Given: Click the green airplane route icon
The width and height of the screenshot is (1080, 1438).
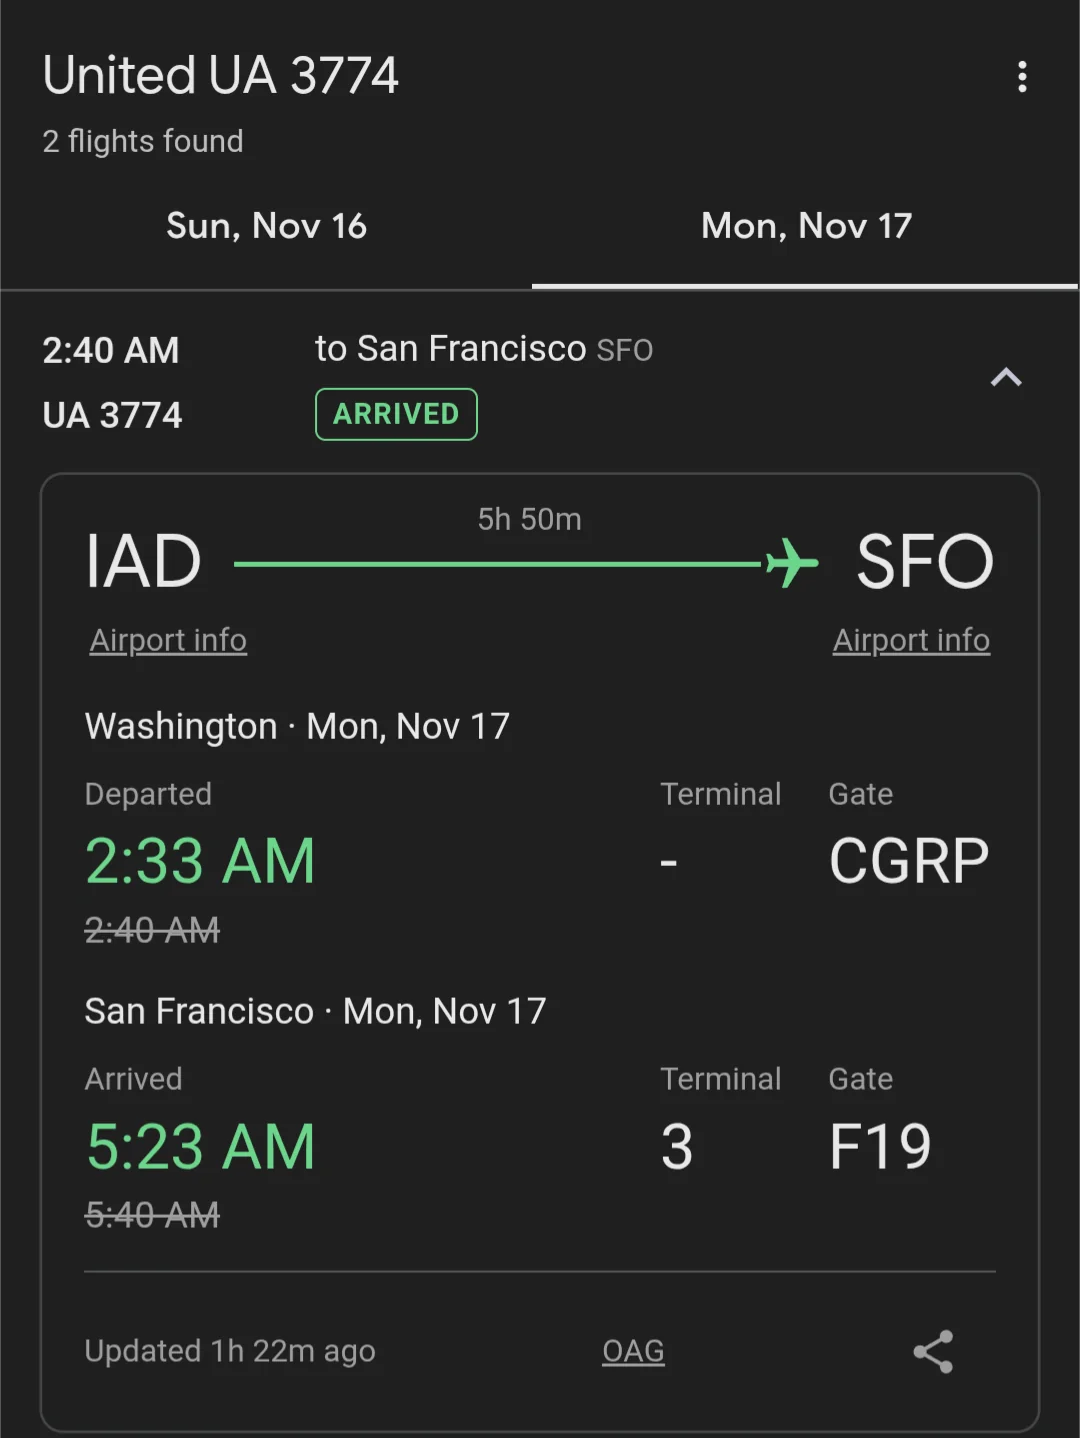Looking at the screenshot, I should [792, 563].
